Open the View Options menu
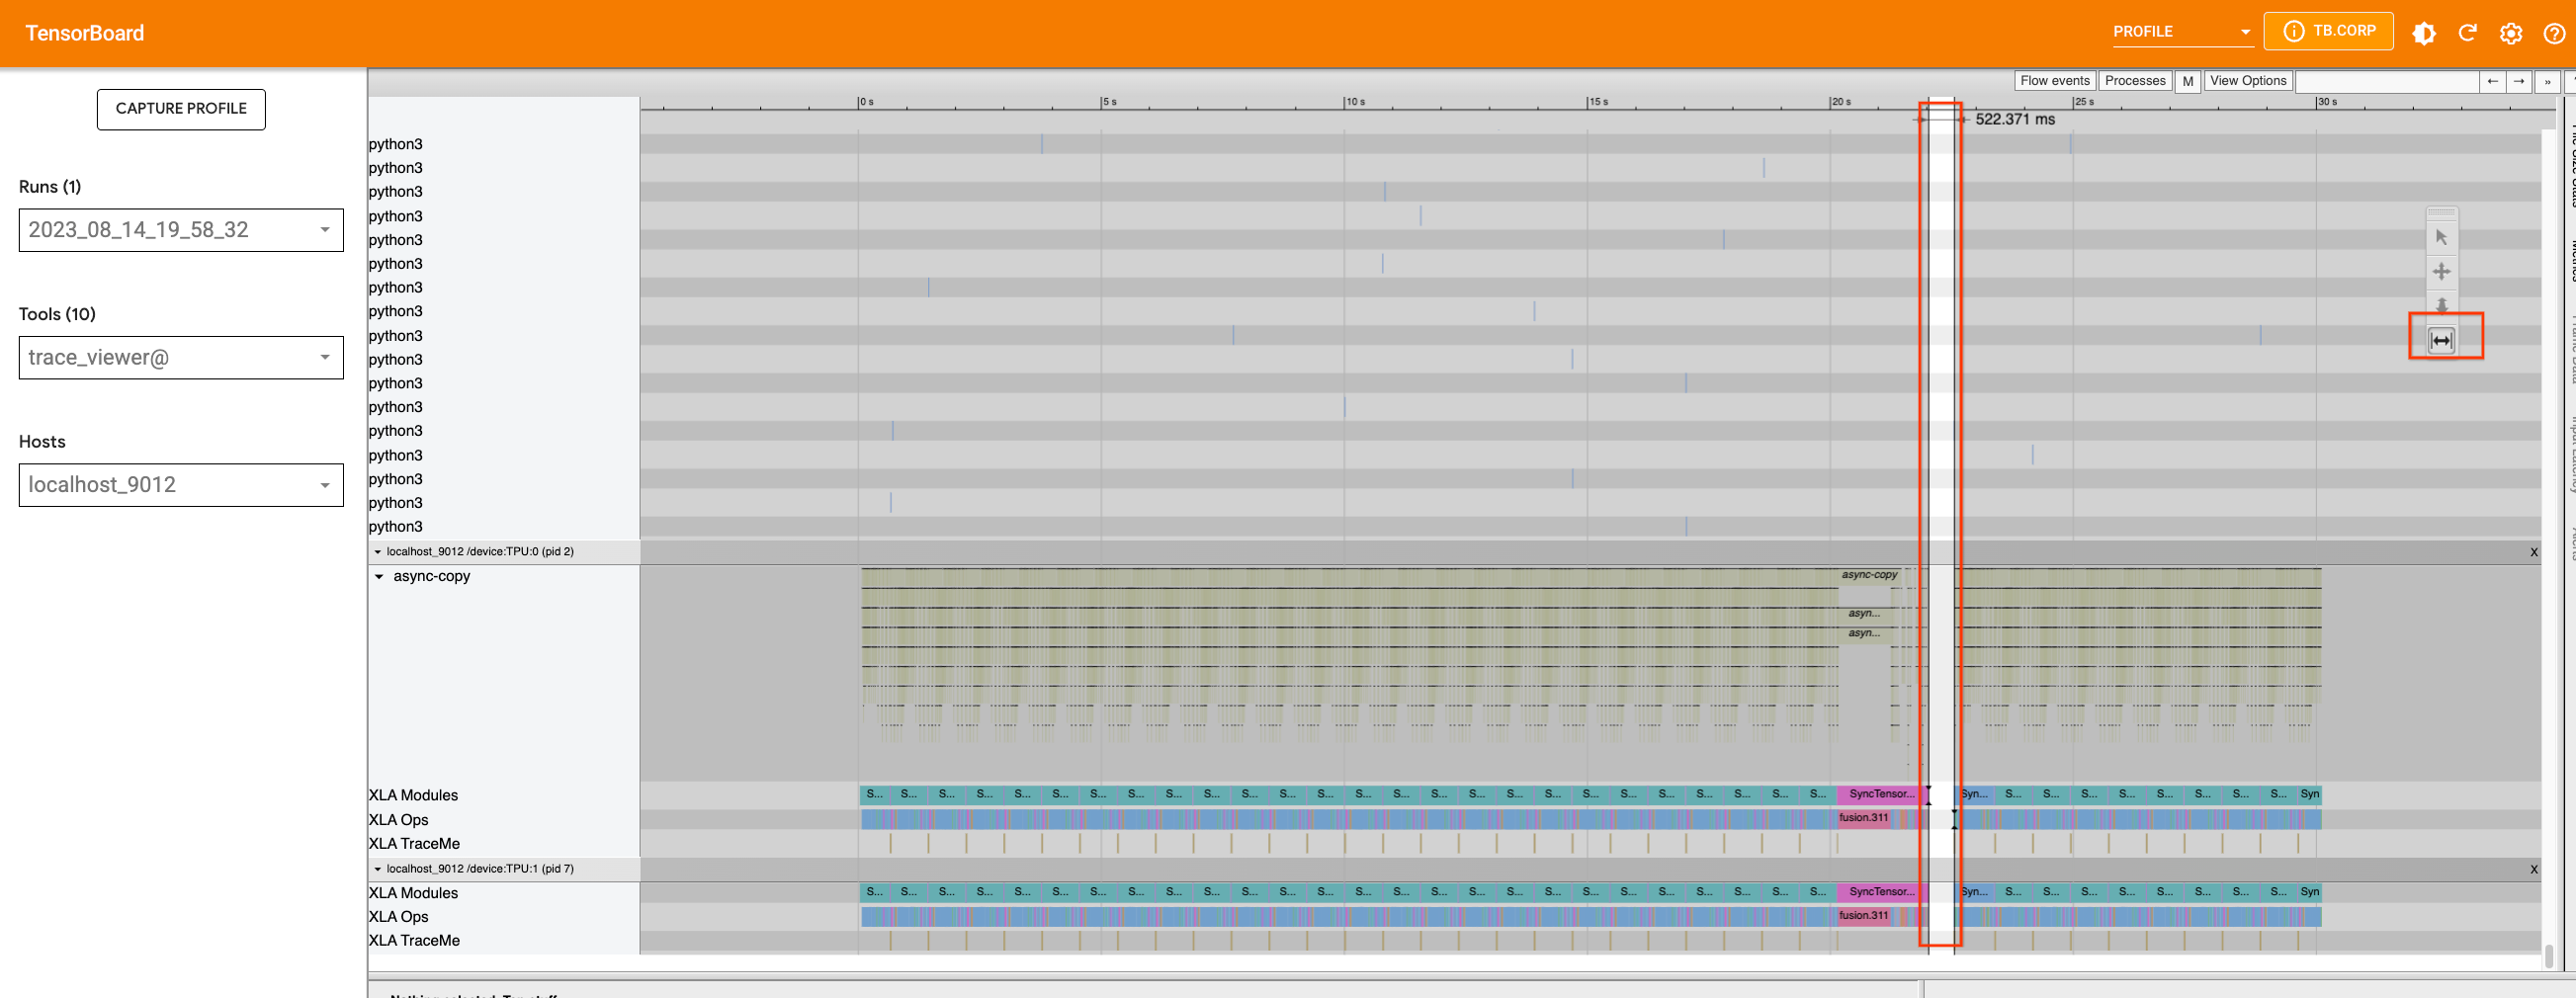 (x=2247, y=81)
